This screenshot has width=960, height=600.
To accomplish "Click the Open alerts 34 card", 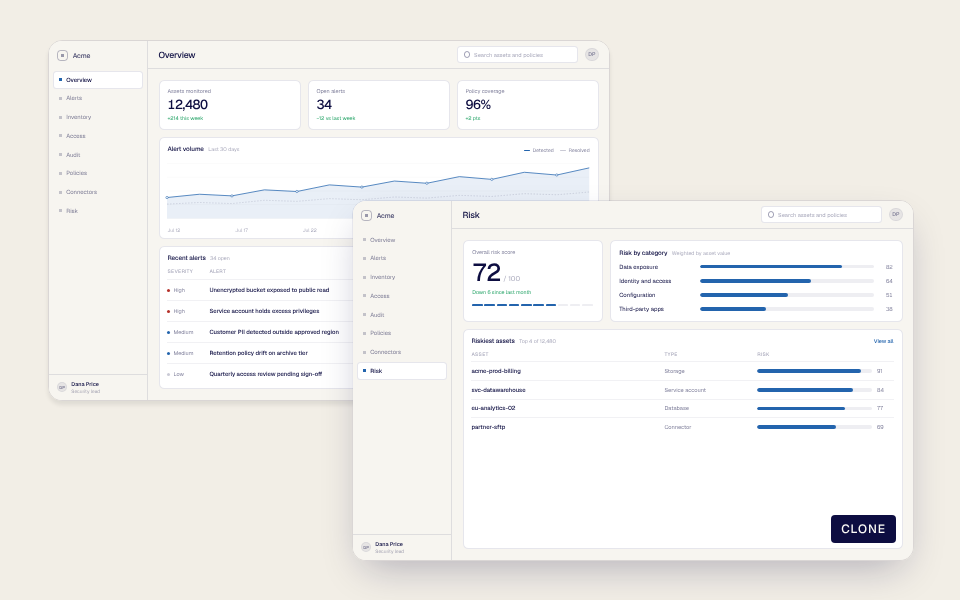I will coord(378,105).
